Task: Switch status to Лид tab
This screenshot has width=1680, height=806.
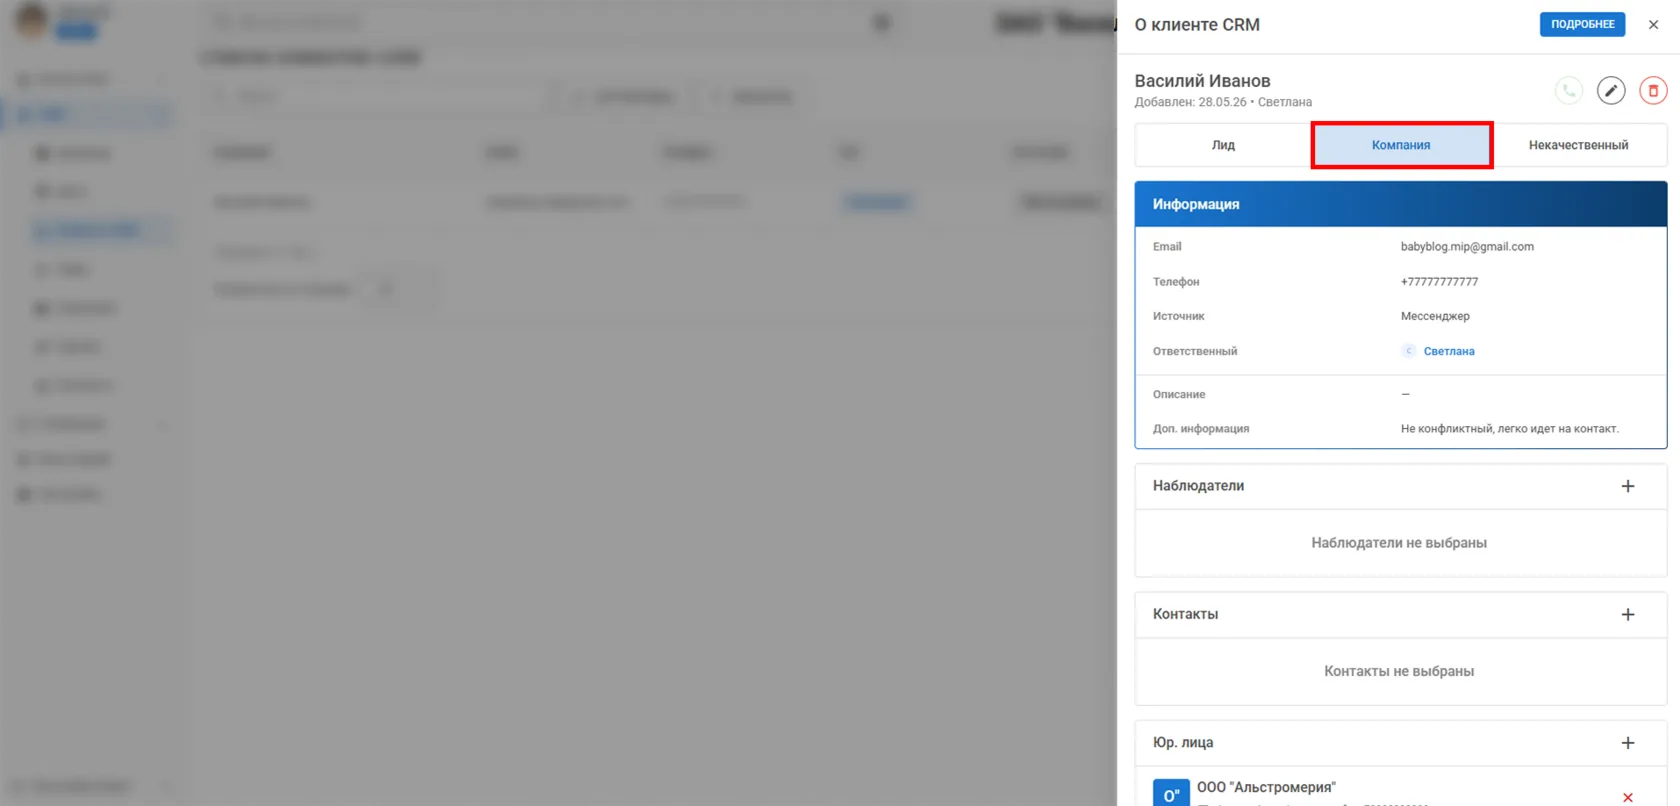Action: pos(1223,145)
